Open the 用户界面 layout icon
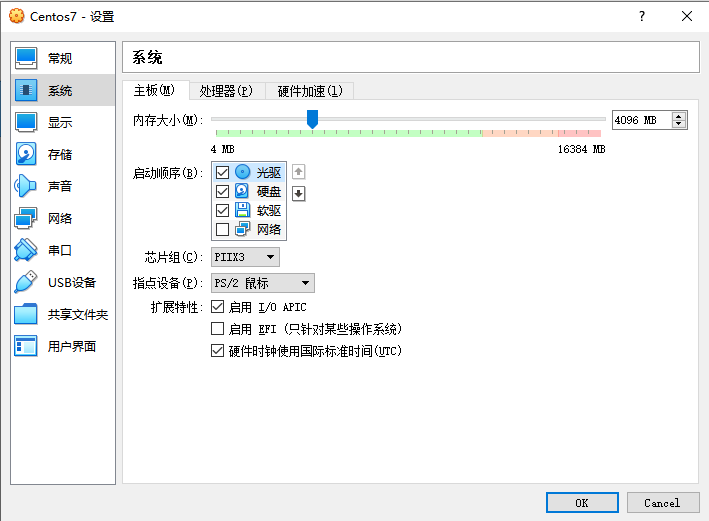 (x=26, y=346)
